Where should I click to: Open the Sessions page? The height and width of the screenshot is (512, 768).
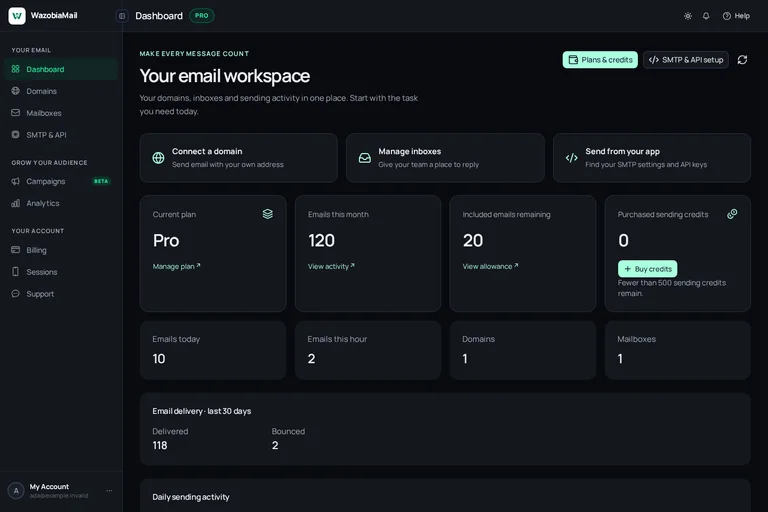(61, 272)
